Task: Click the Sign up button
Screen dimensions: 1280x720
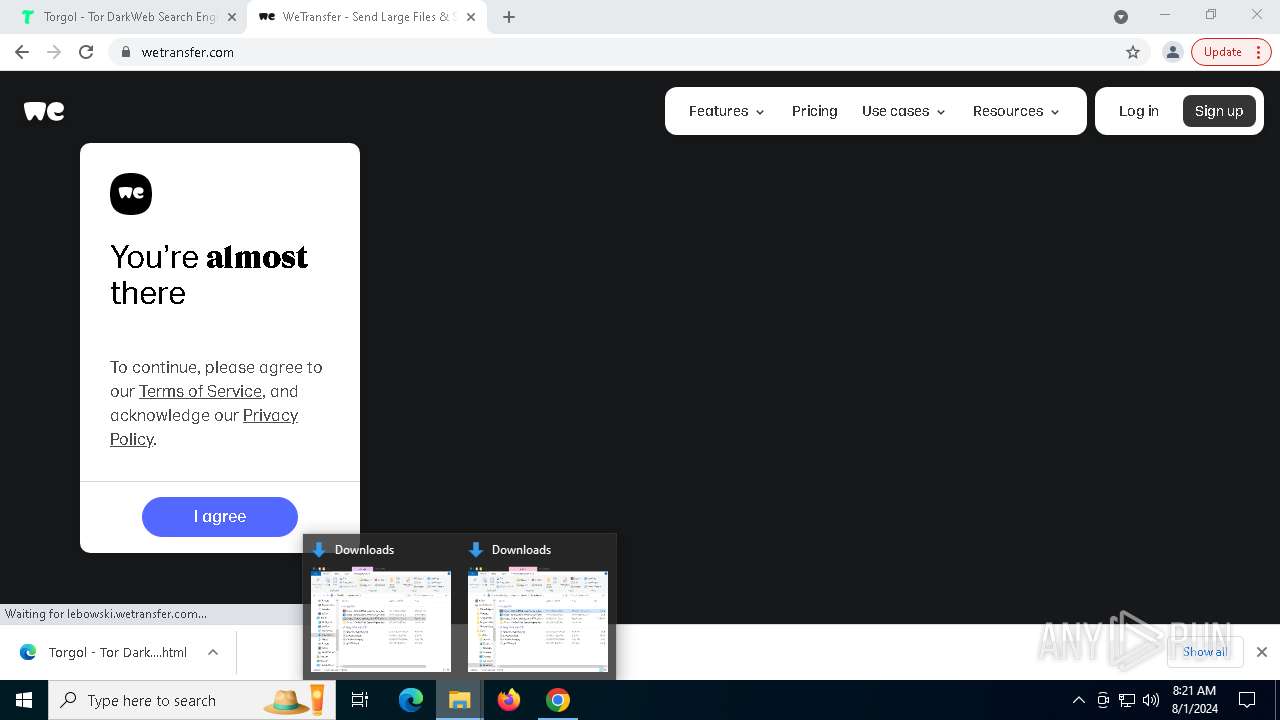Action: coord(1219,111)
